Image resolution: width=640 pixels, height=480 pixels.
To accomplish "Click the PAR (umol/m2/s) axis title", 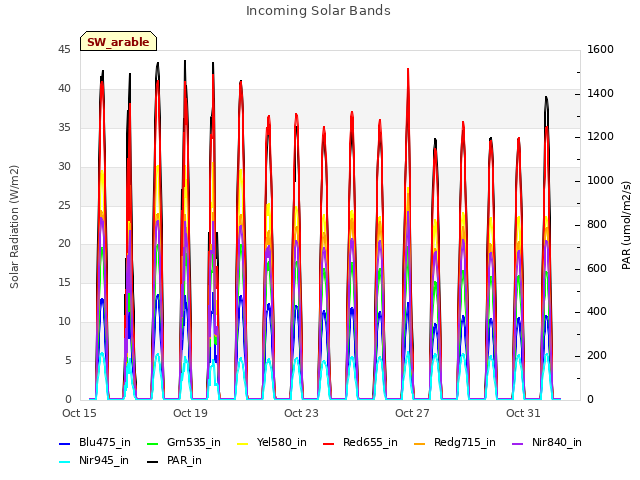I will pyautogui.click(x=626, y=225).
